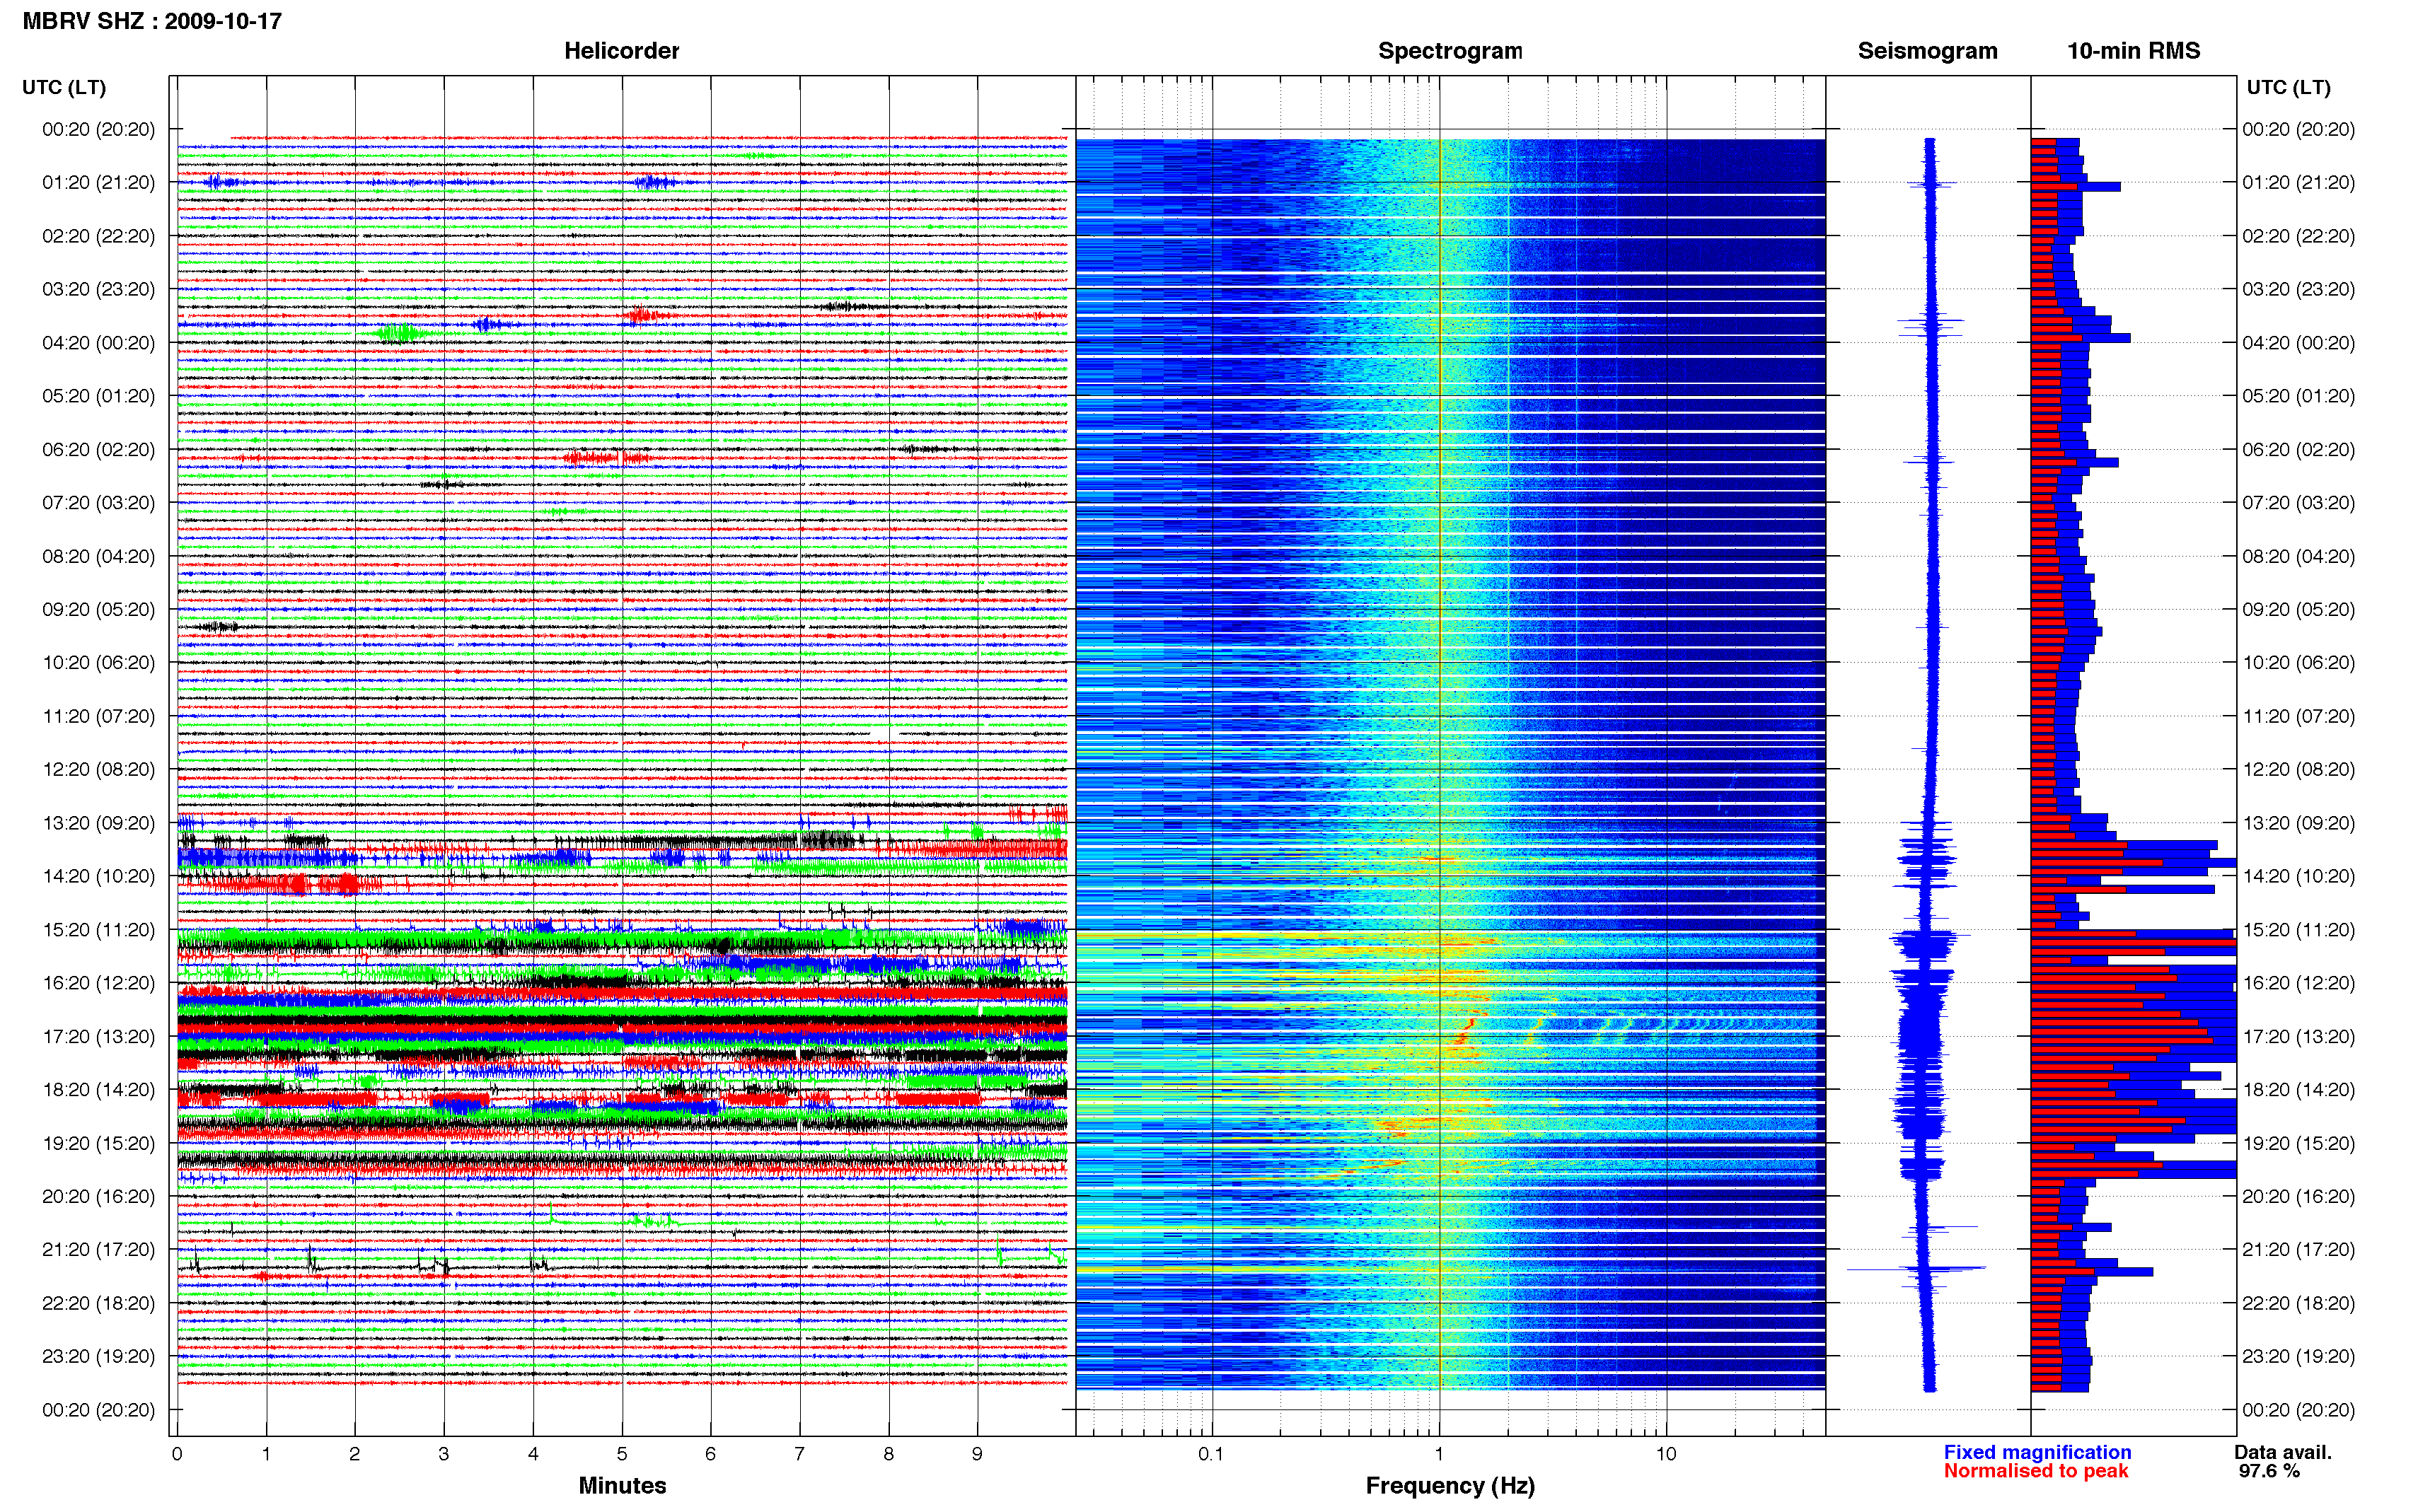Select the Seismogram panel heading
The width and height of the screenshot is (2418, 1512).
click(x=1927, y=51)
